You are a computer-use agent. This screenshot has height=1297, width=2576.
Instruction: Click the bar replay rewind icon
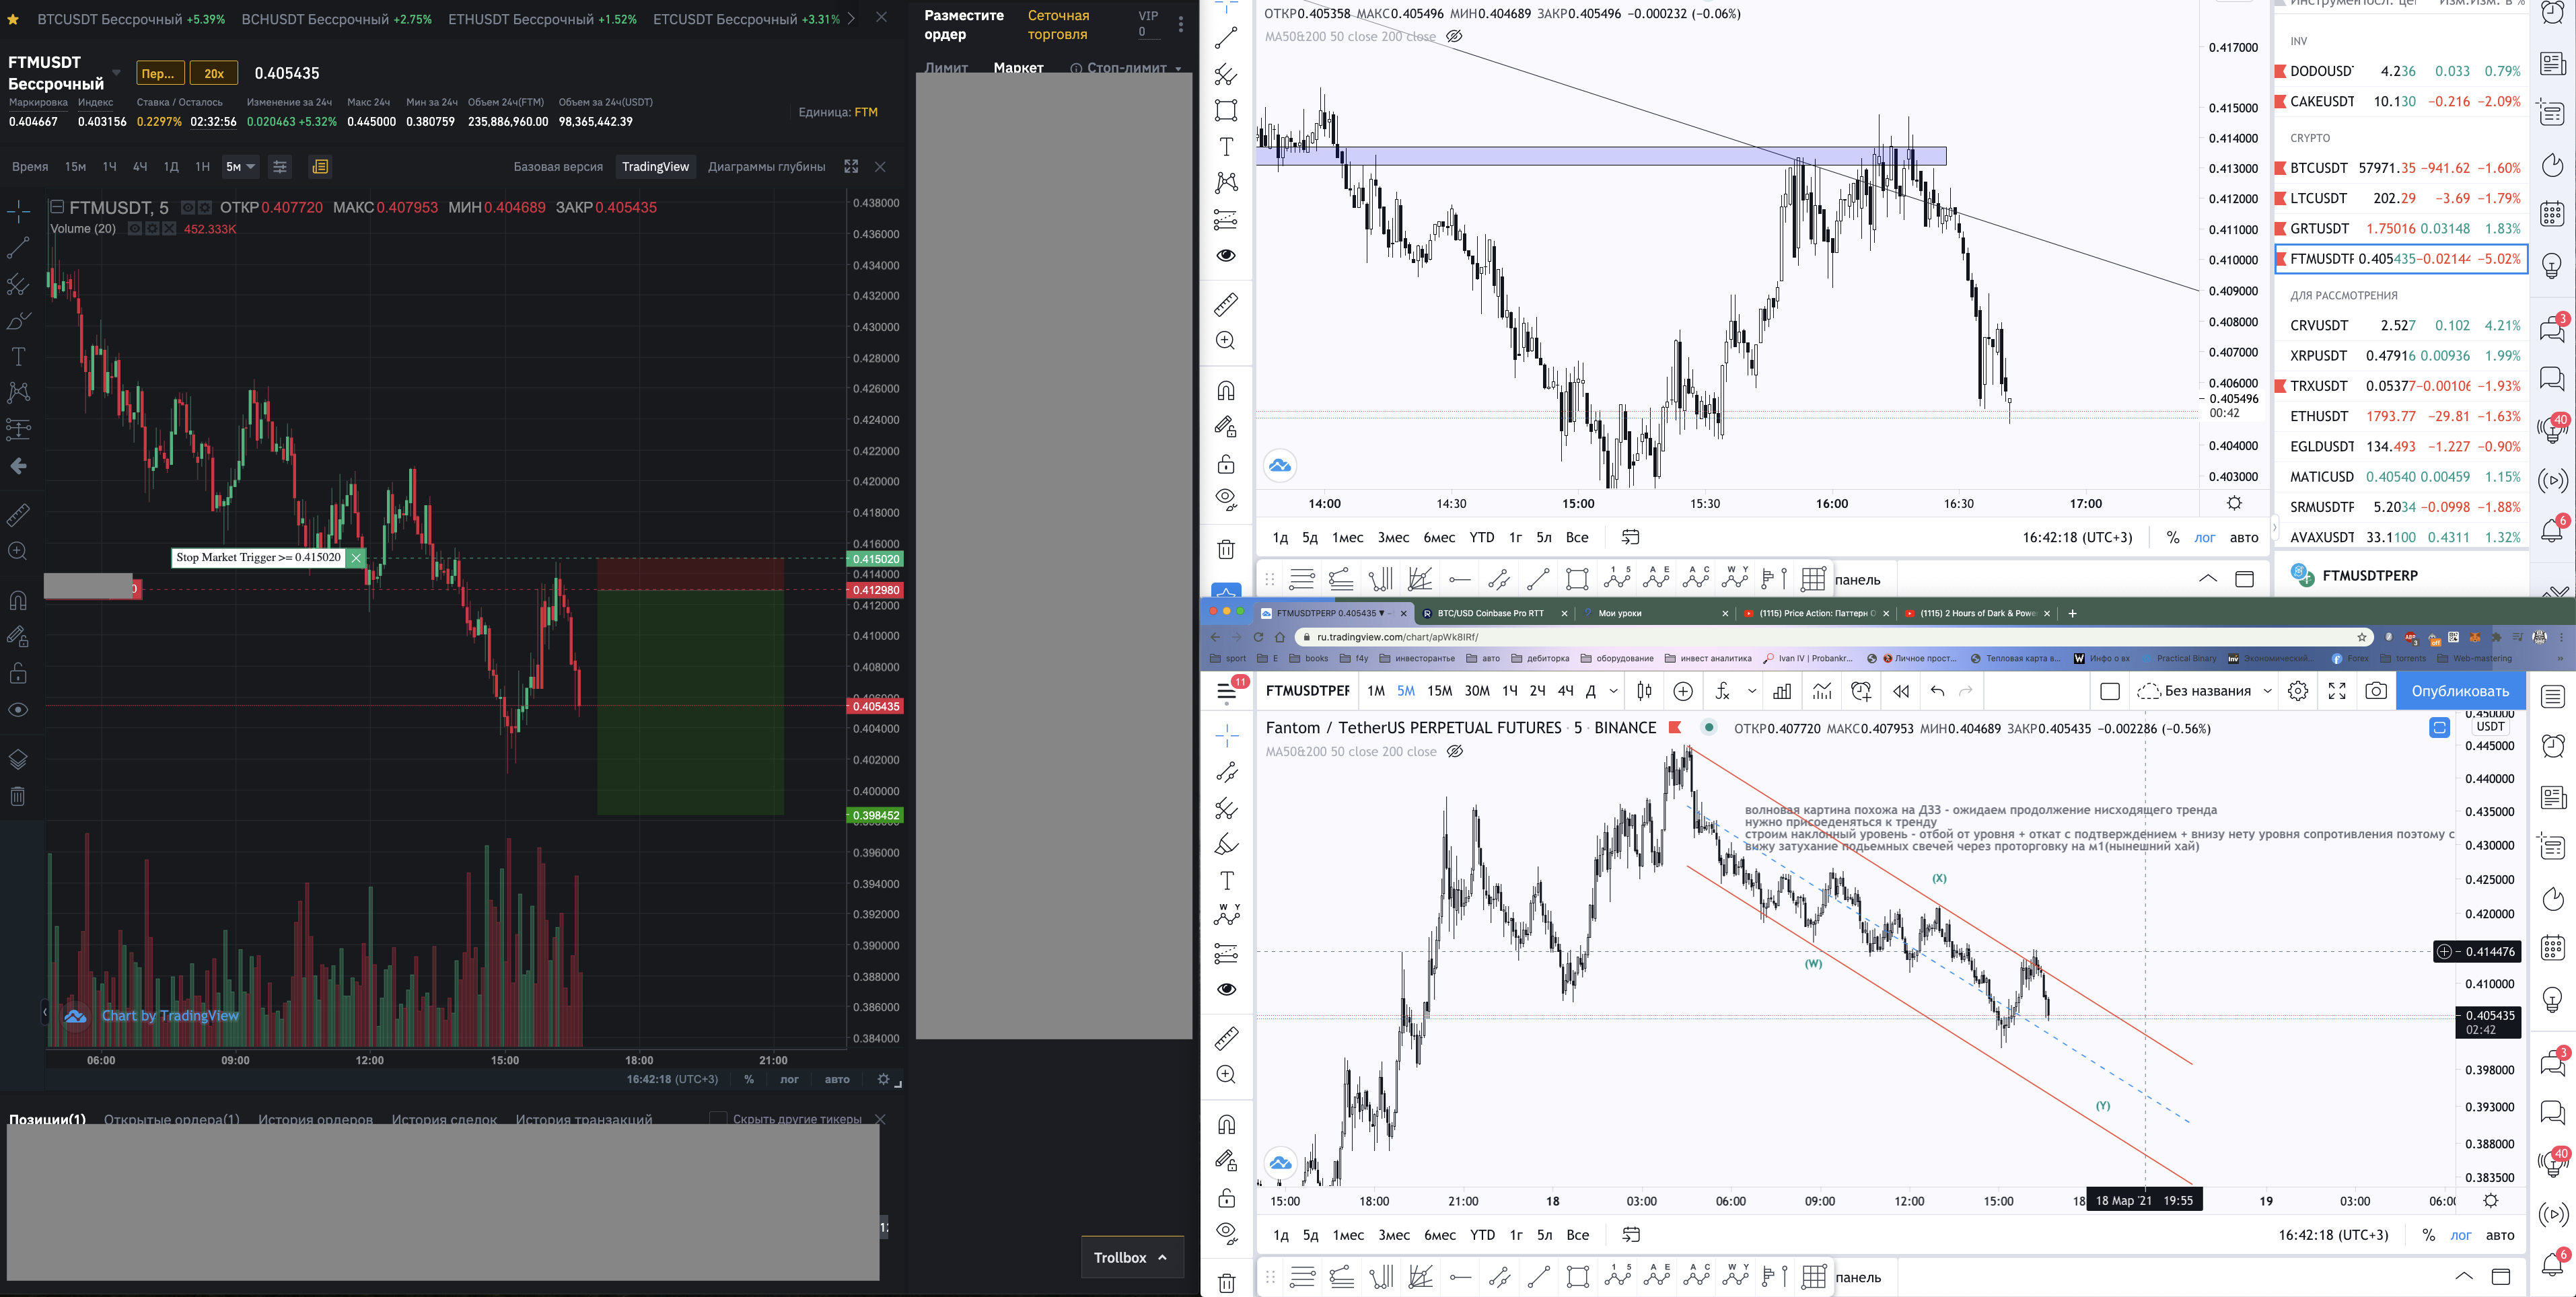pos(1901,691)
